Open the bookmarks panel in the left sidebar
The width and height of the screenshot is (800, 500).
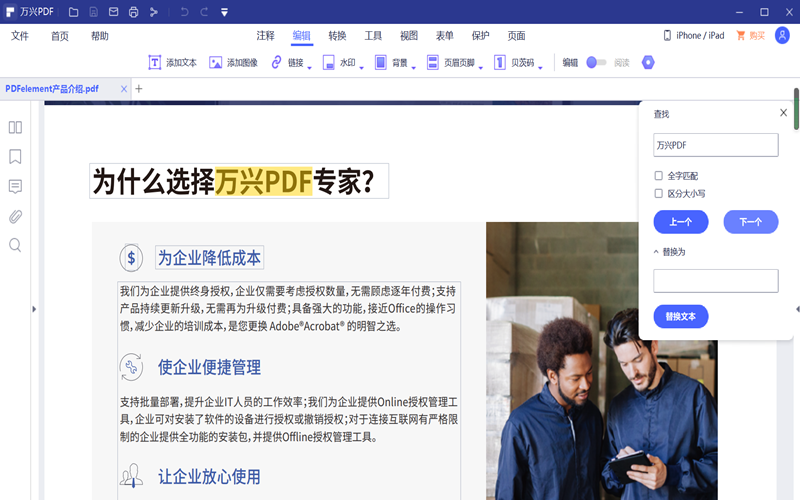(15, 157)
